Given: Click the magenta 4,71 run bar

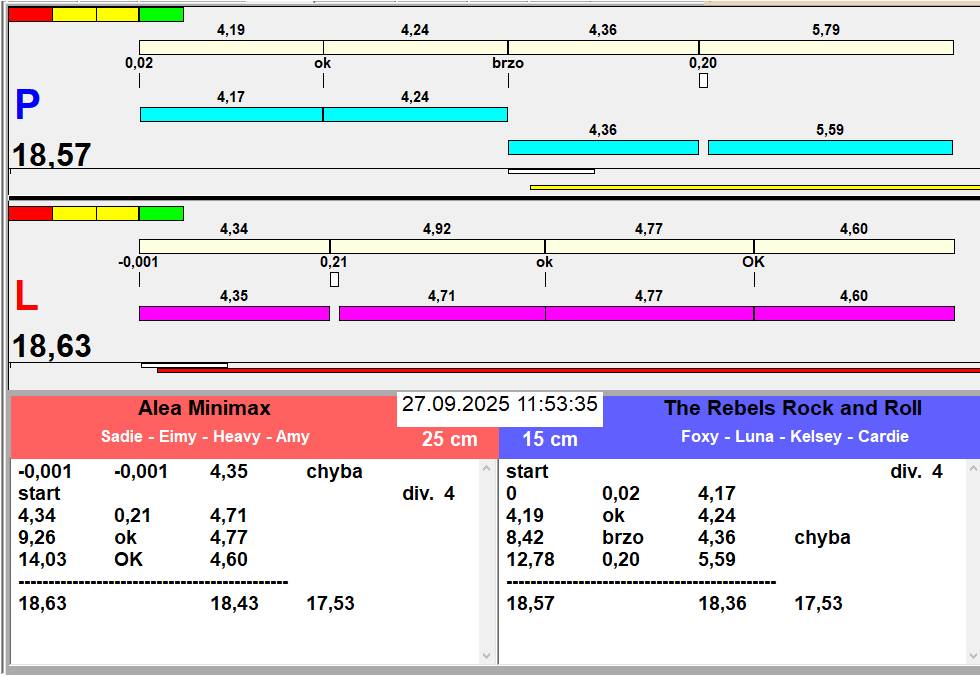Looking at the screenshot, I should (x=442, y=313).
